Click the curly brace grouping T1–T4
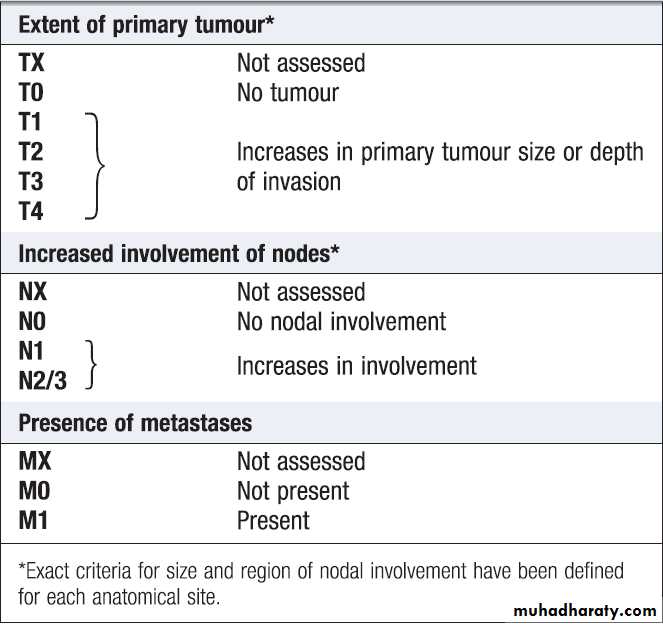Image resolution: width=663 pixels, height=624 pixels. click(96, 167)
